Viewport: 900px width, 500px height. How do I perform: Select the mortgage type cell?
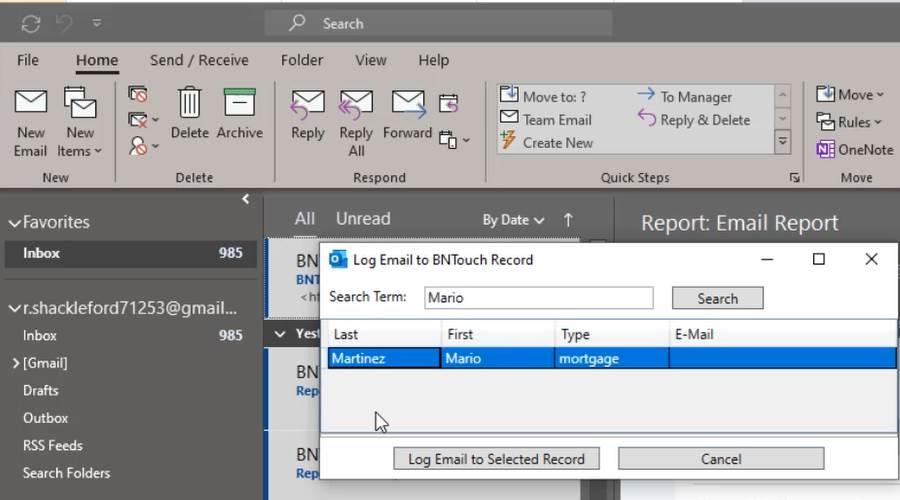point(612,358)
